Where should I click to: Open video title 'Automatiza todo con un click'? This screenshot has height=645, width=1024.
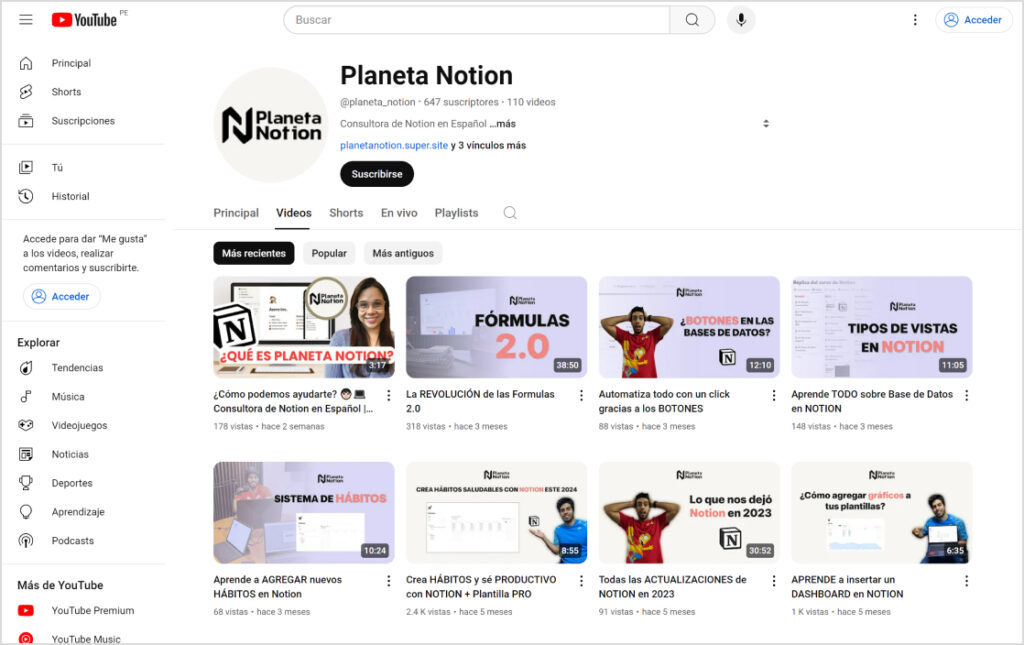pos(664,401)
